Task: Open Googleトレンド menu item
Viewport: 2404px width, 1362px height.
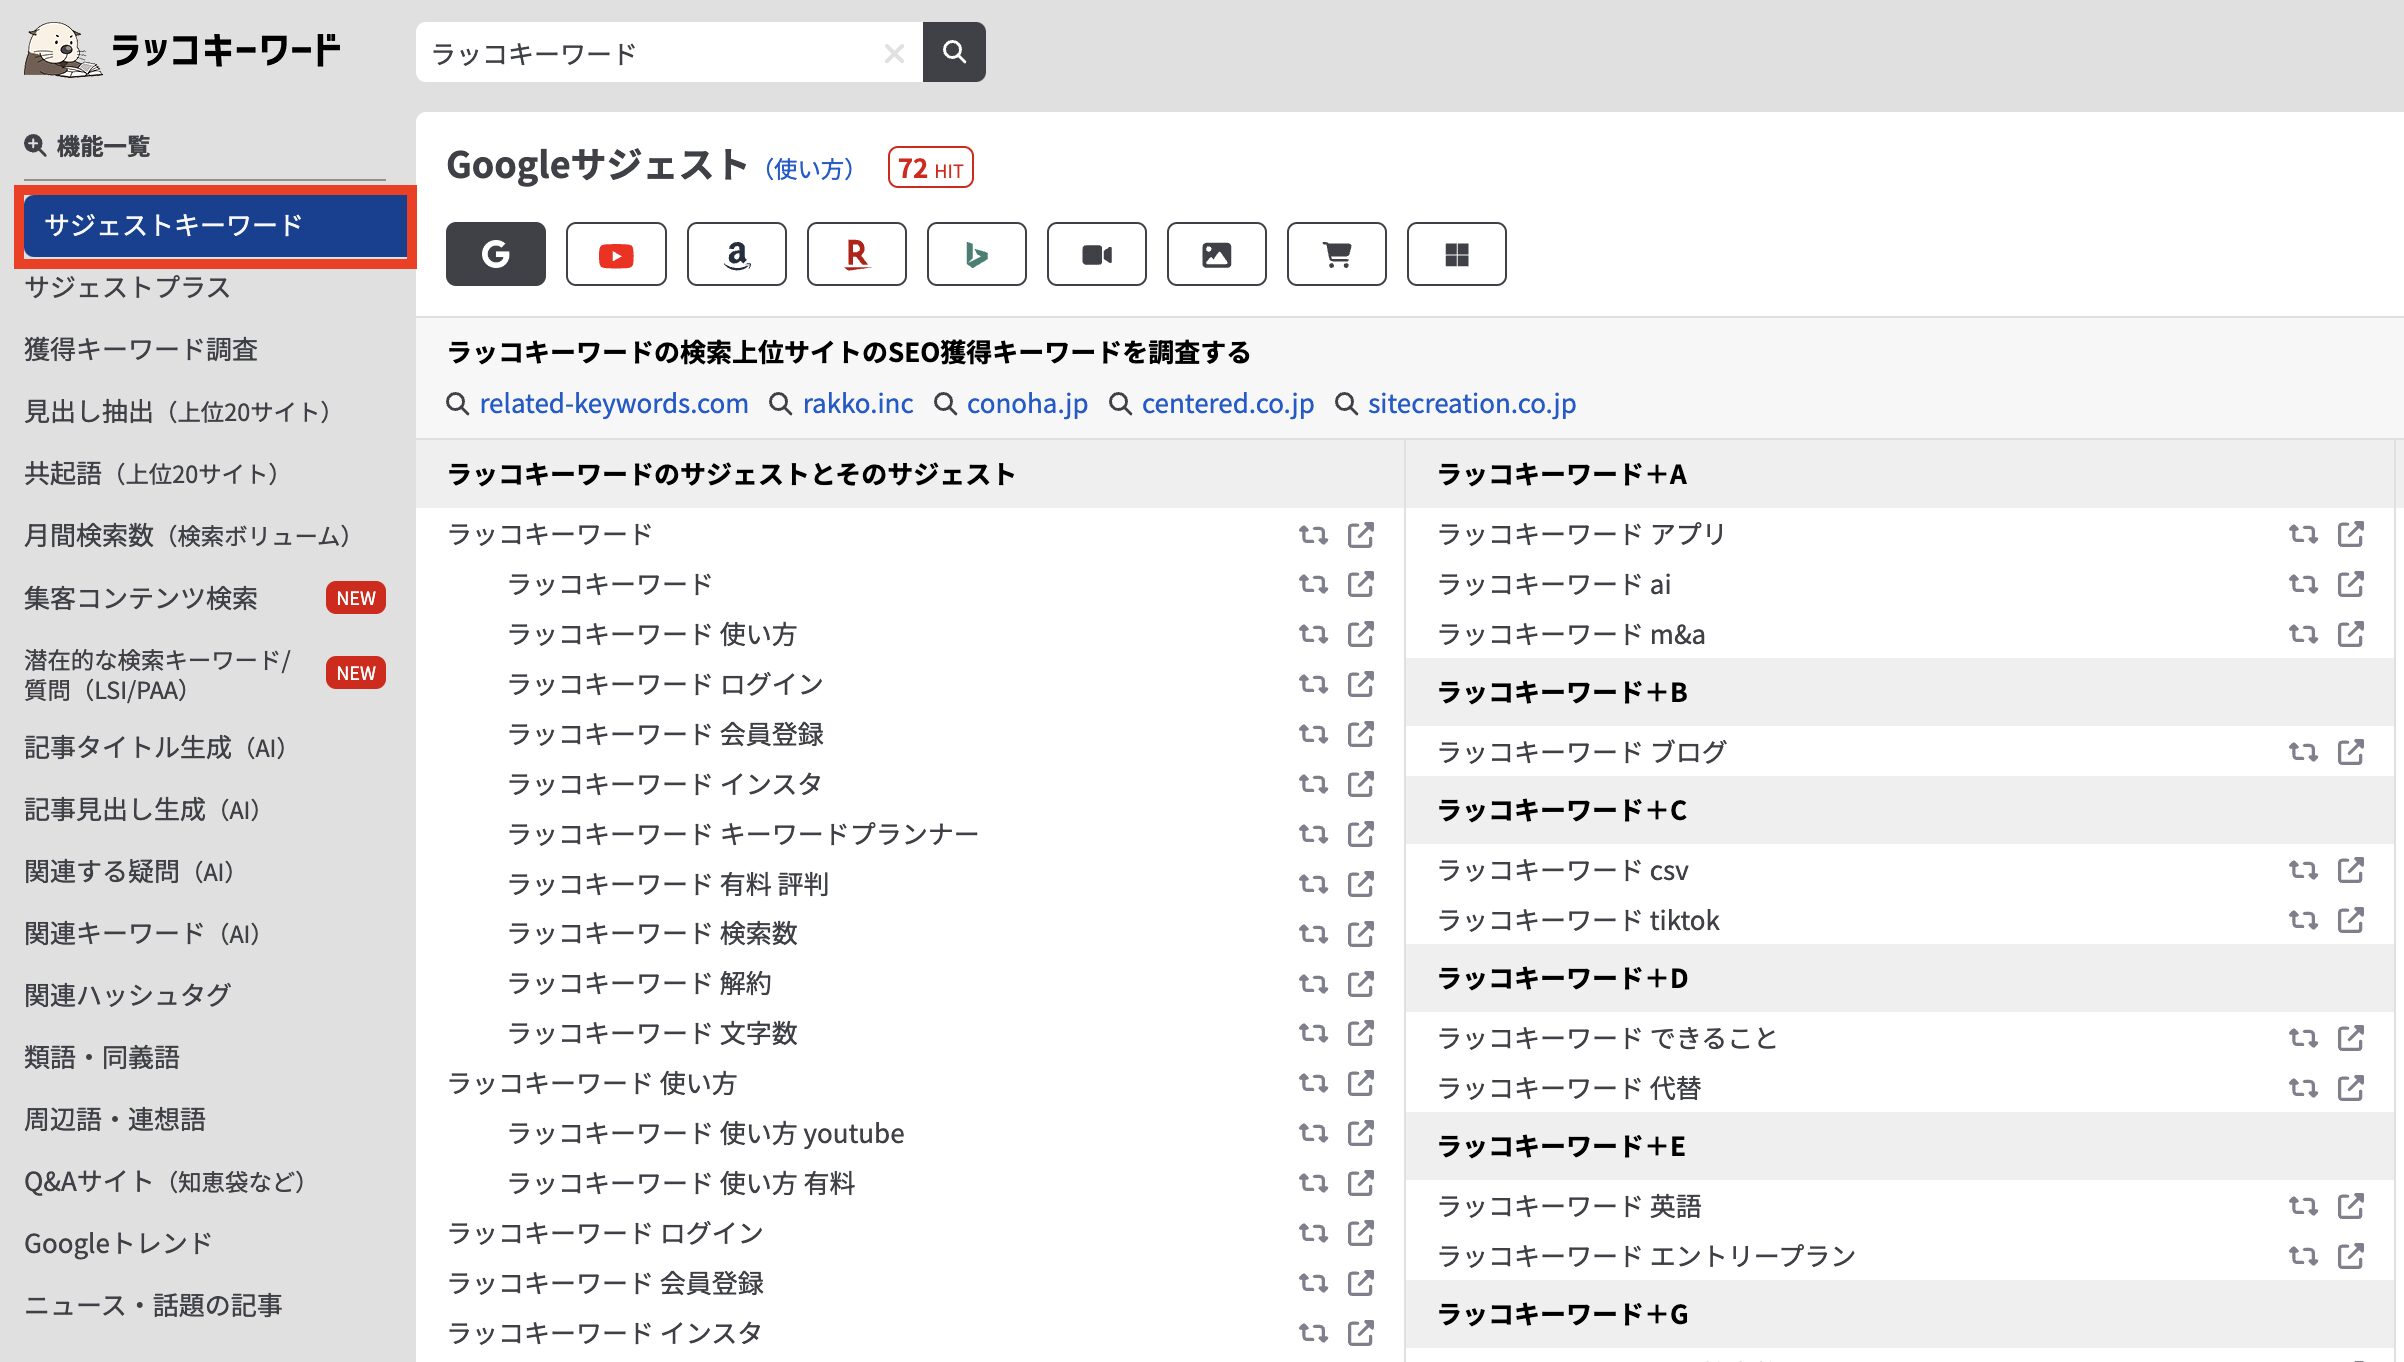Action: click(x=118, y=1243)
